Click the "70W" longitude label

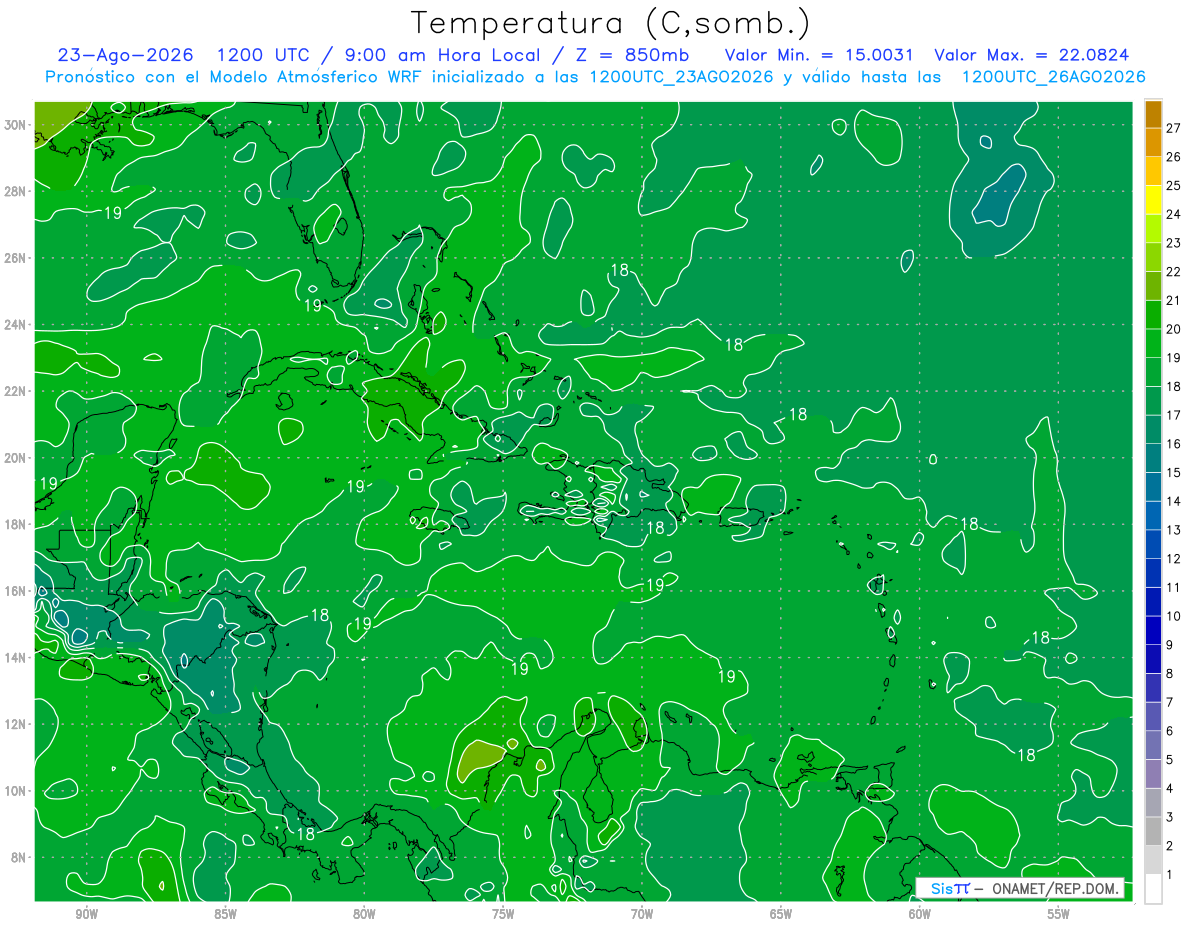point(642,914)
